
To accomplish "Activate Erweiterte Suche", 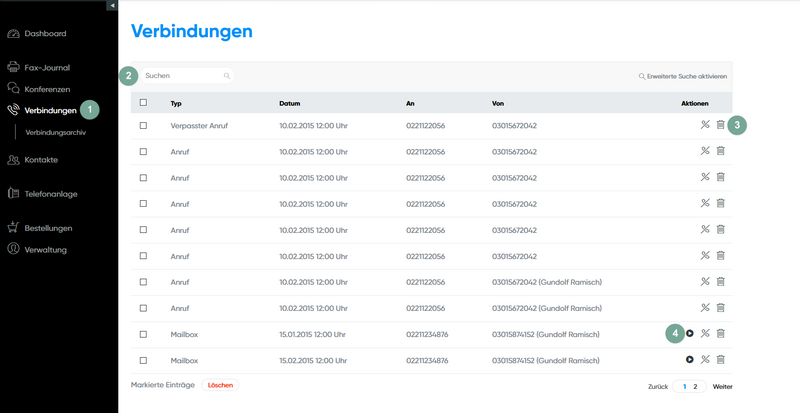I will 686,76.
